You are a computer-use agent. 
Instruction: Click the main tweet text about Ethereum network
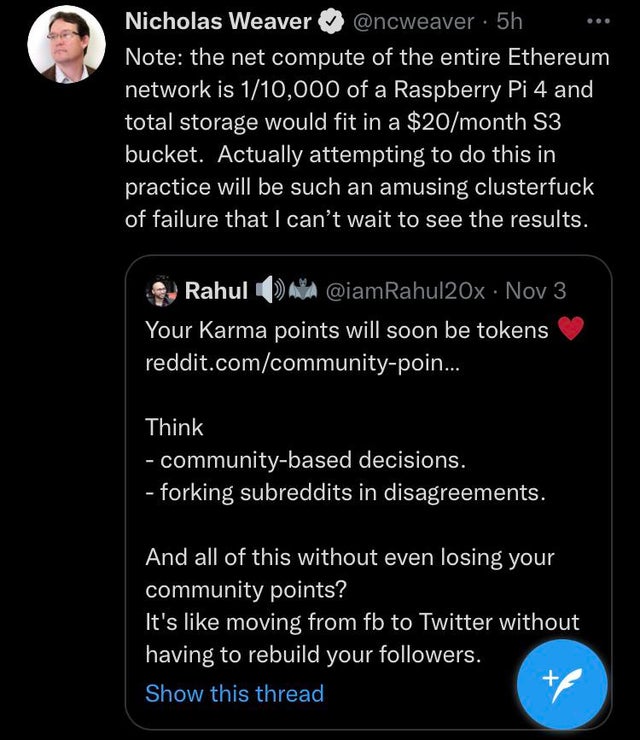[x=366, y=122]
